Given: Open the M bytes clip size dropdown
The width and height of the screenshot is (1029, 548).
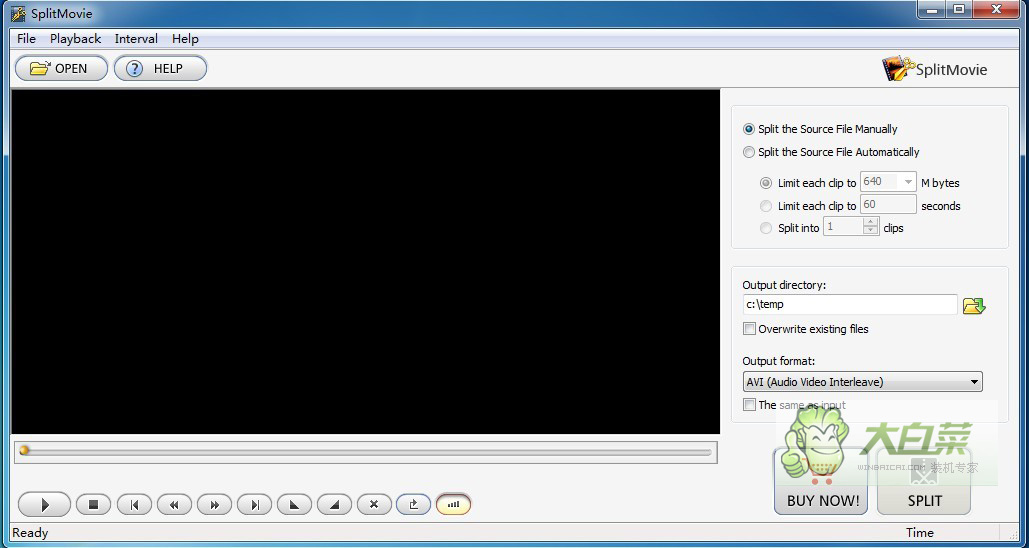Looking at the screenshot, I should tap(908, 182).
